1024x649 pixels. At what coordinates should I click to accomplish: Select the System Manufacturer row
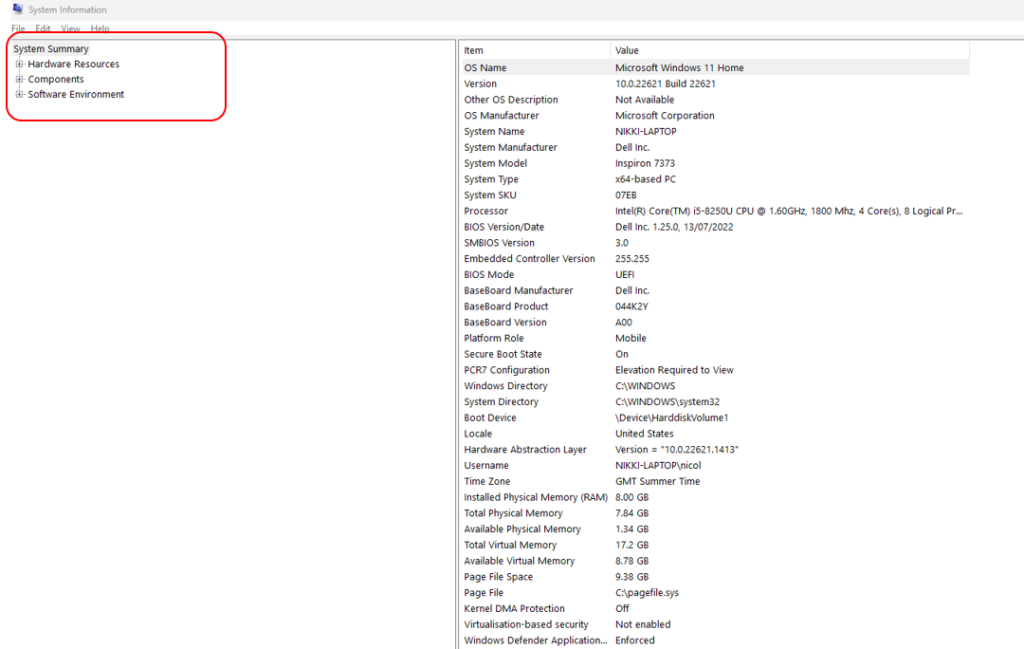715,148
